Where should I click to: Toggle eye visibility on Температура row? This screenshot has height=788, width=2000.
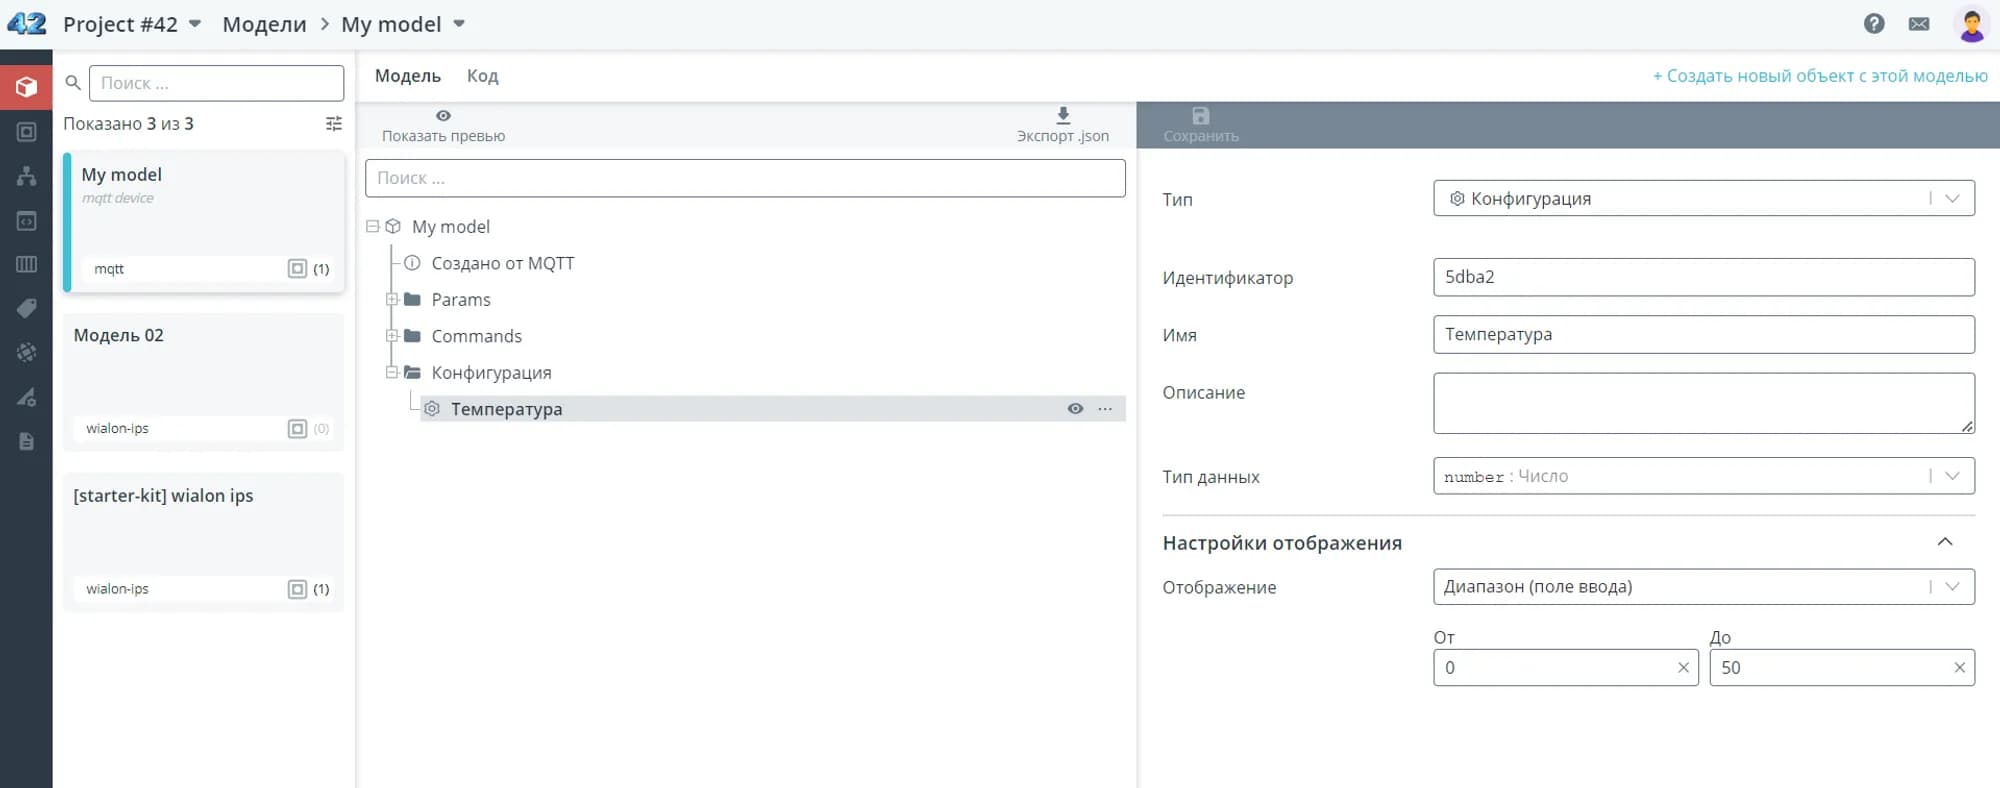1075,409
